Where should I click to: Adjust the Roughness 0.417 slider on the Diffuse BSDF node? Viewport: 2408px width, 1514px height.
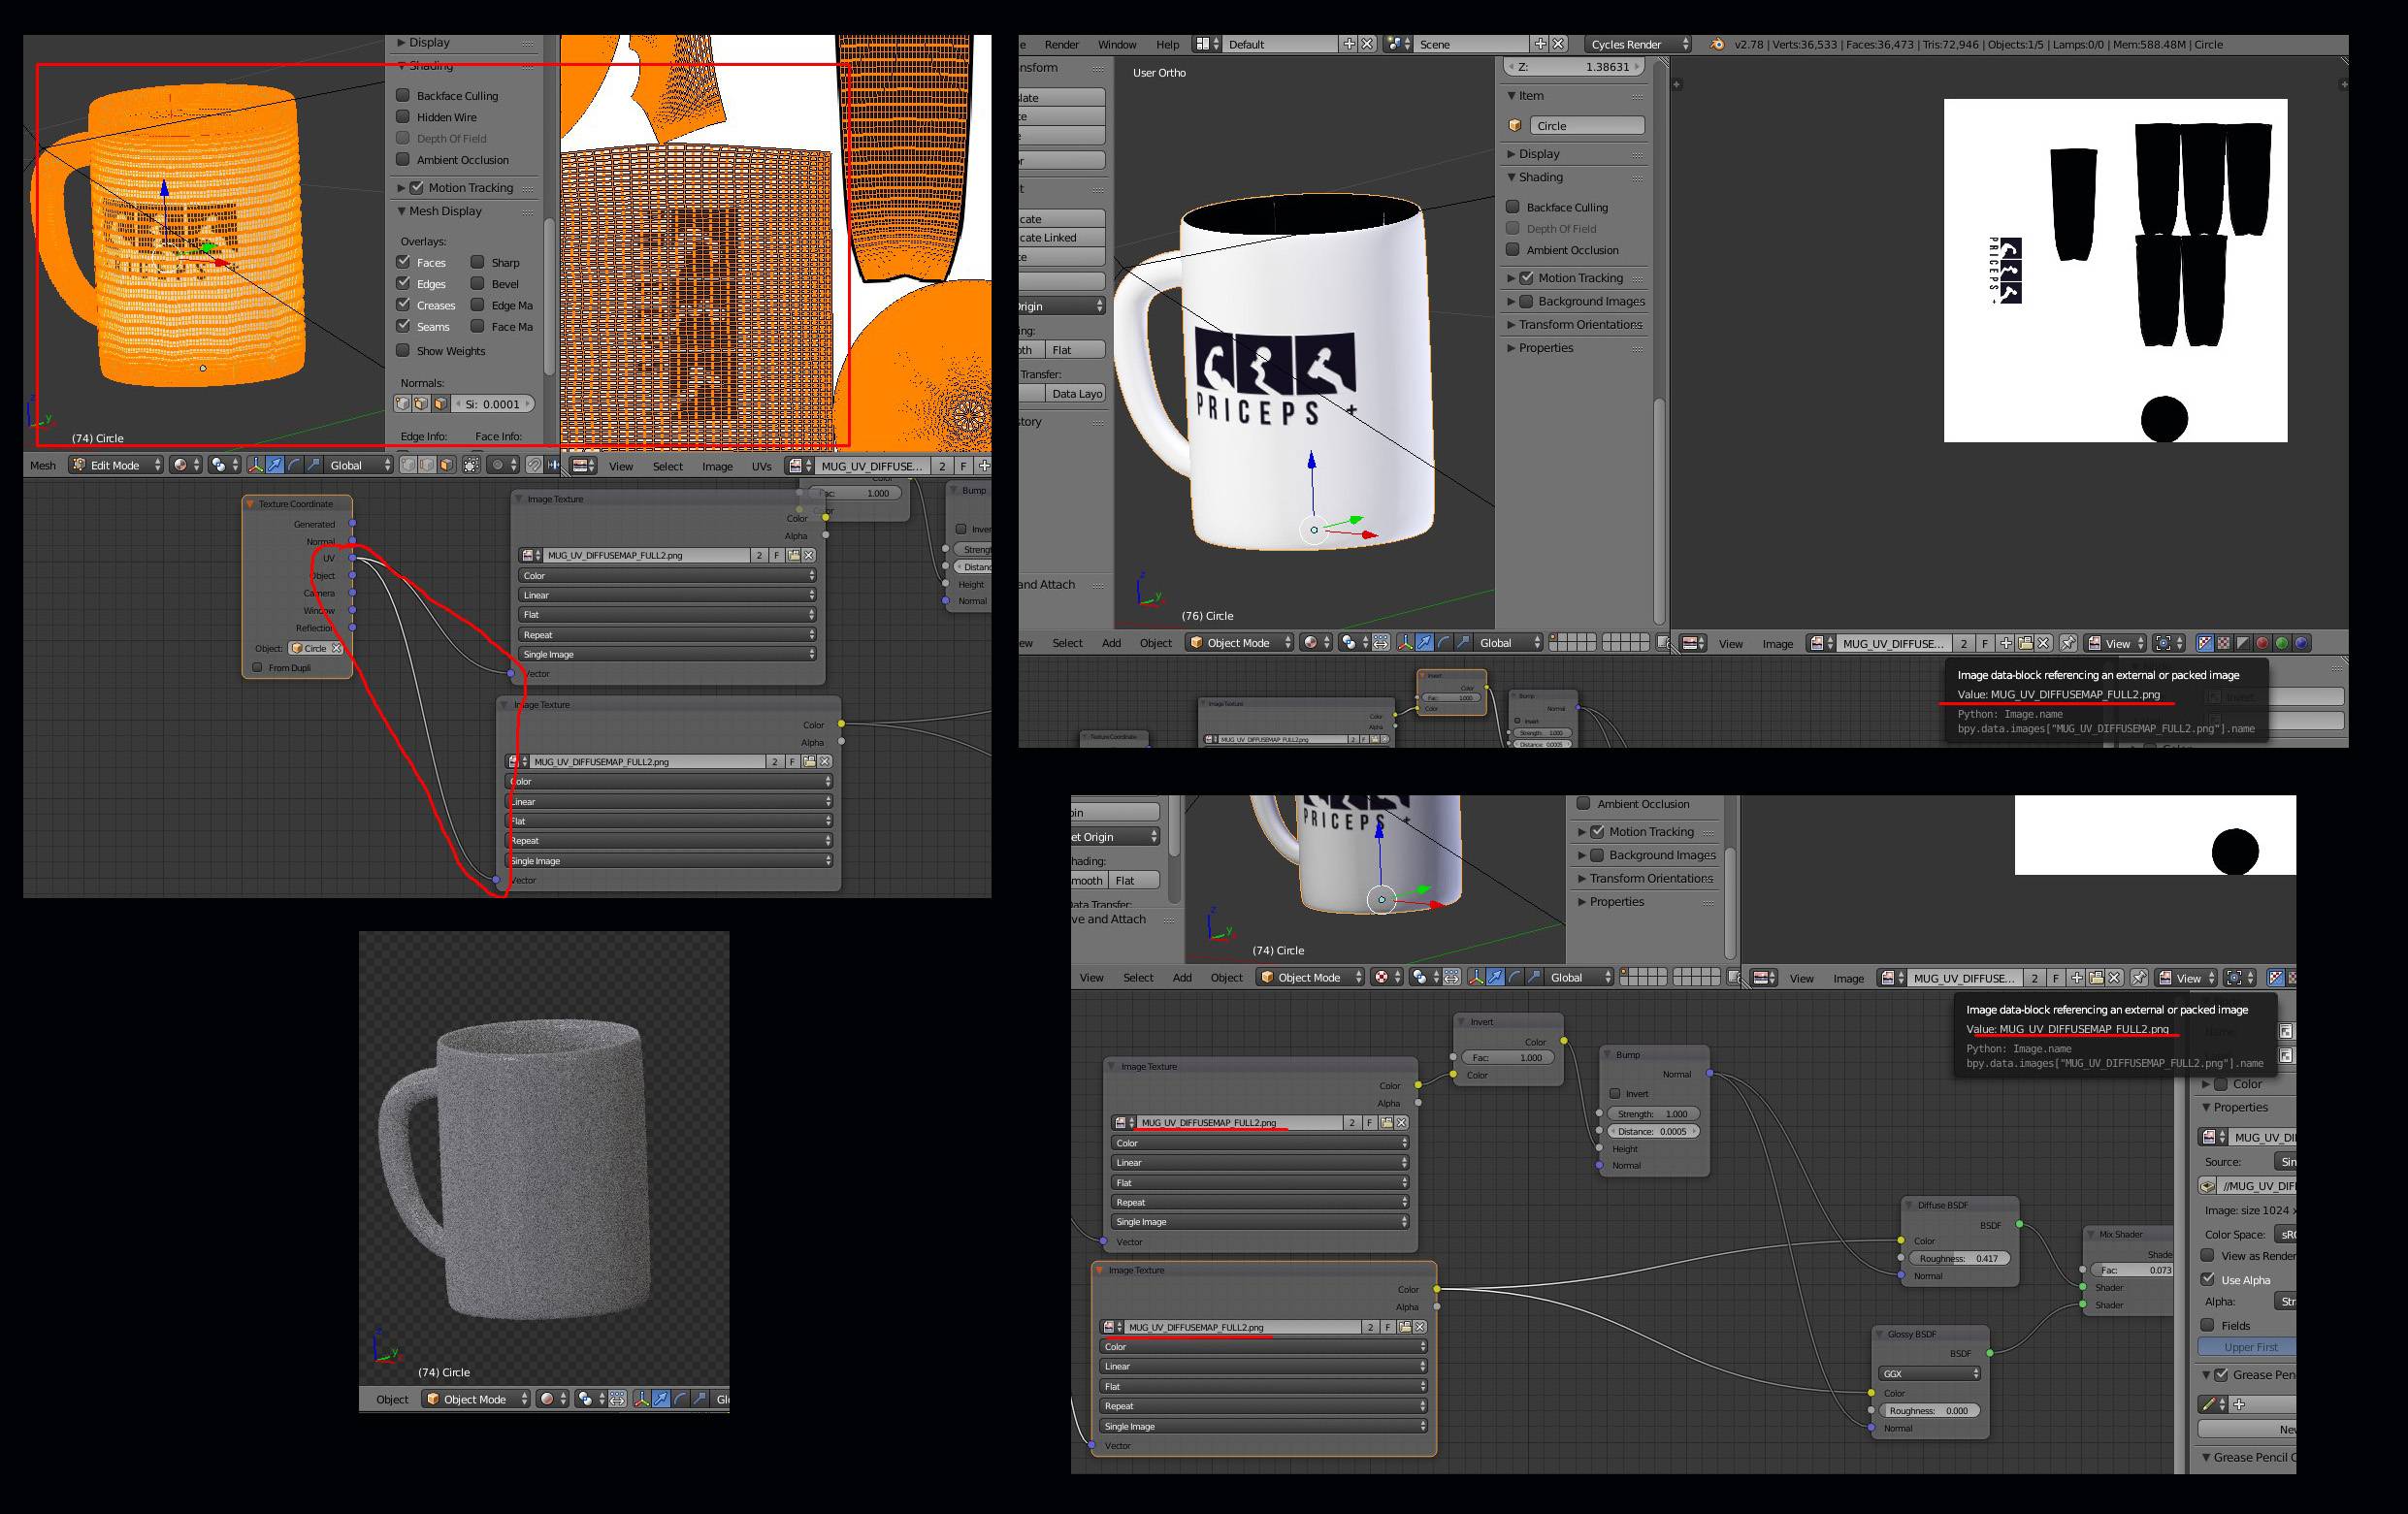click(x=1958, y=1258)
